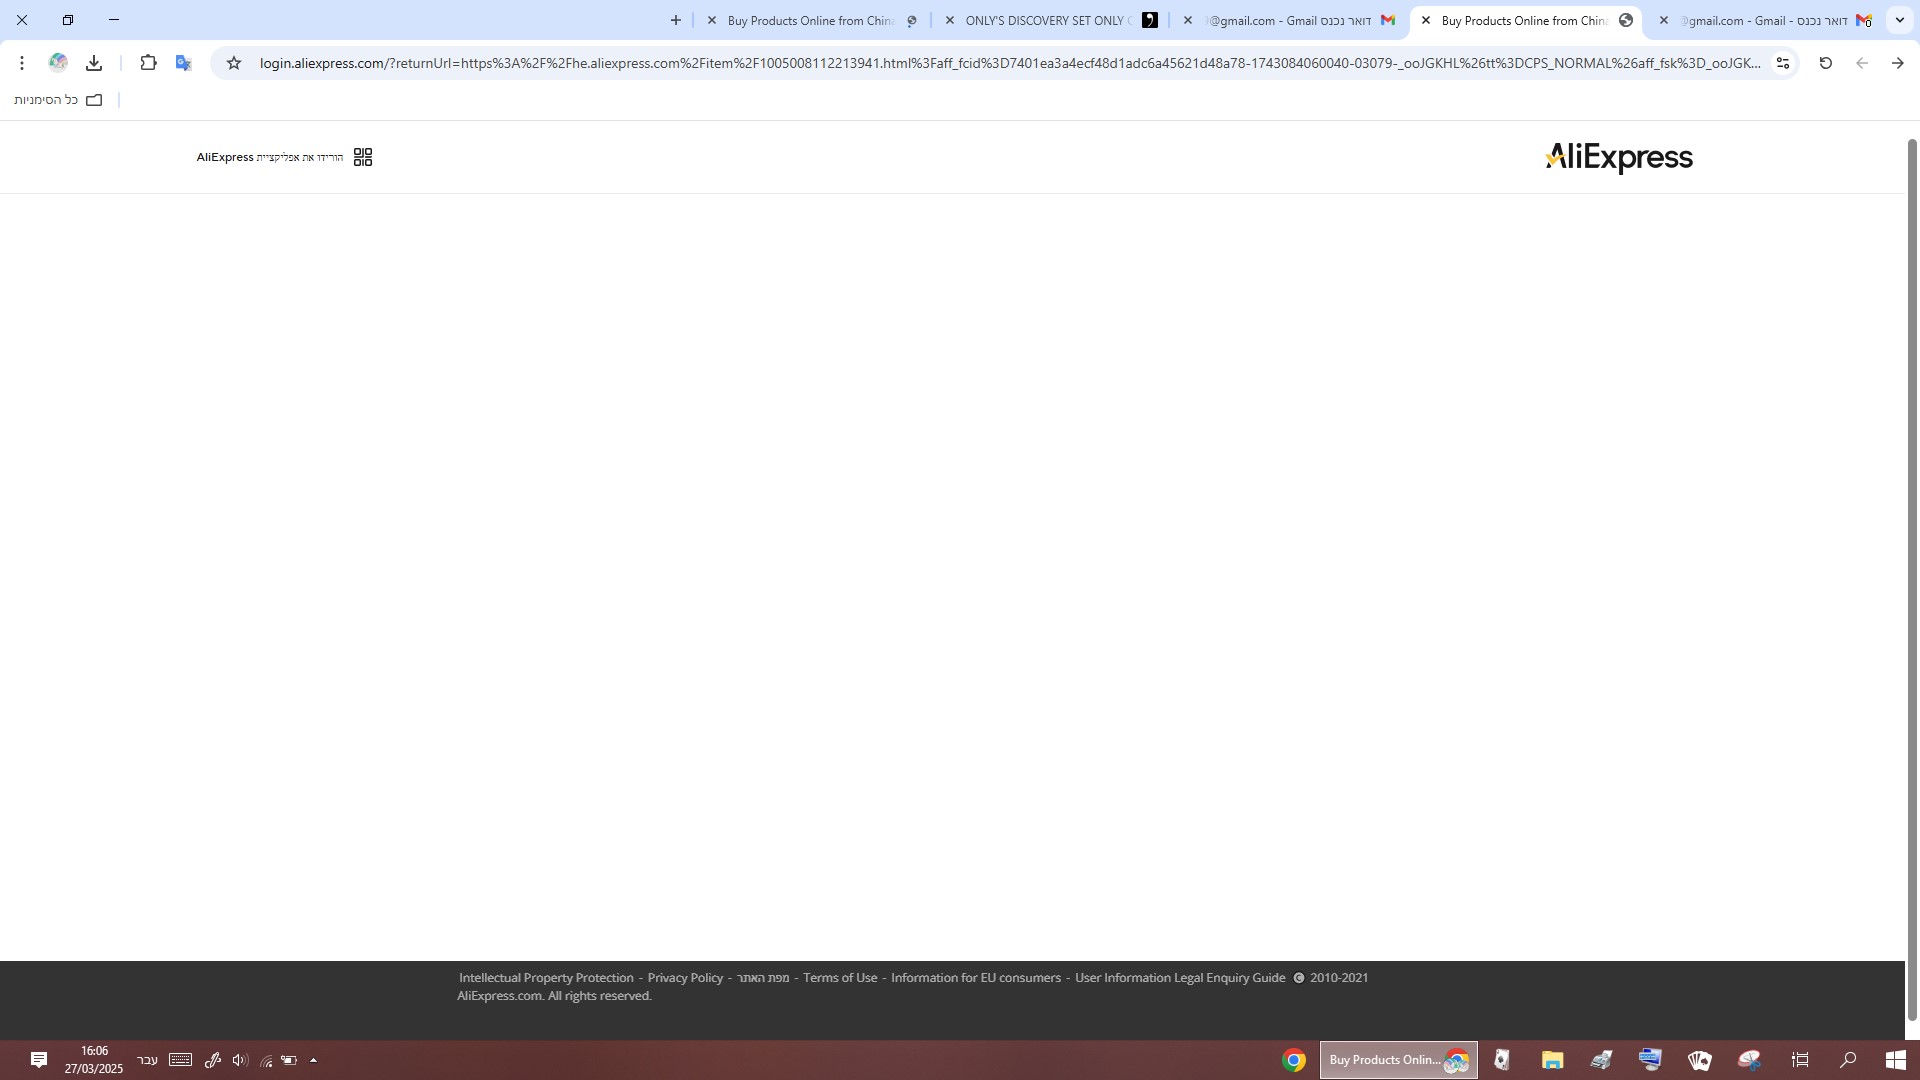Open the site info tune icon
Viewport: 1920px width, 1080px height.
click(x=1782, y=63)
